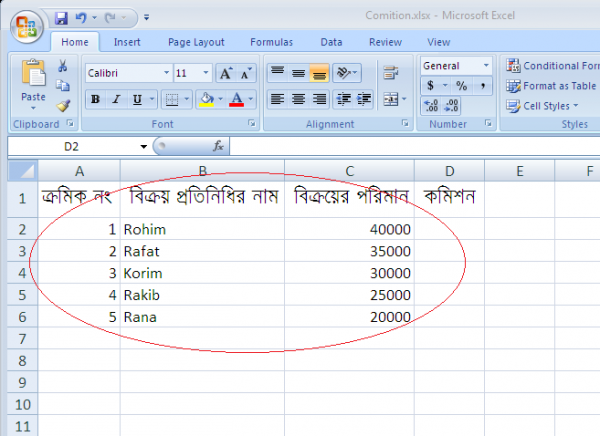600x436 pixels.
Task: Undo the last action in the Quick Access Toolbar
Action: tap(81, 18)
